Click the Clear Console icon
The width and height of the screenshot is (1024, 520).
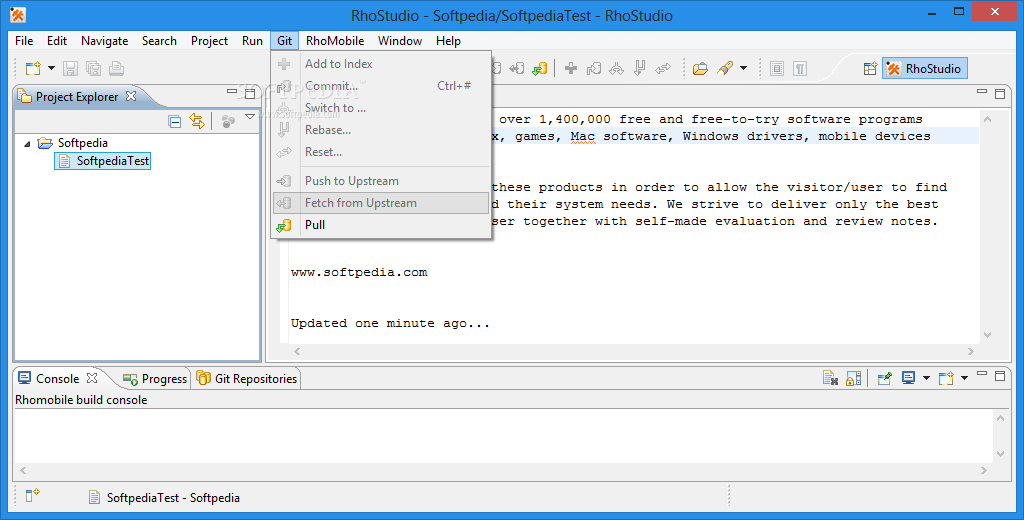pos(830,378)
